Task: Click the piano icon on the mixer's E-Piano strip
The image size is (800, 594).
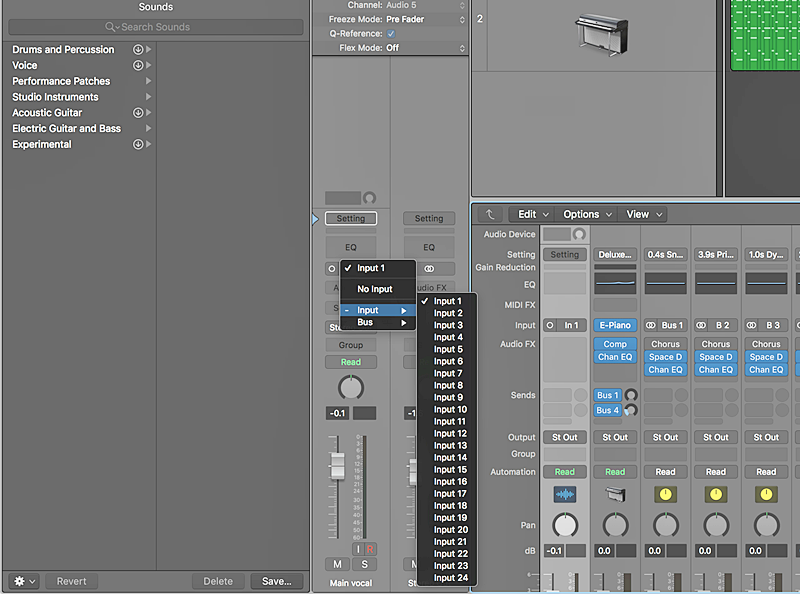Action: click(x=615, y=494)
